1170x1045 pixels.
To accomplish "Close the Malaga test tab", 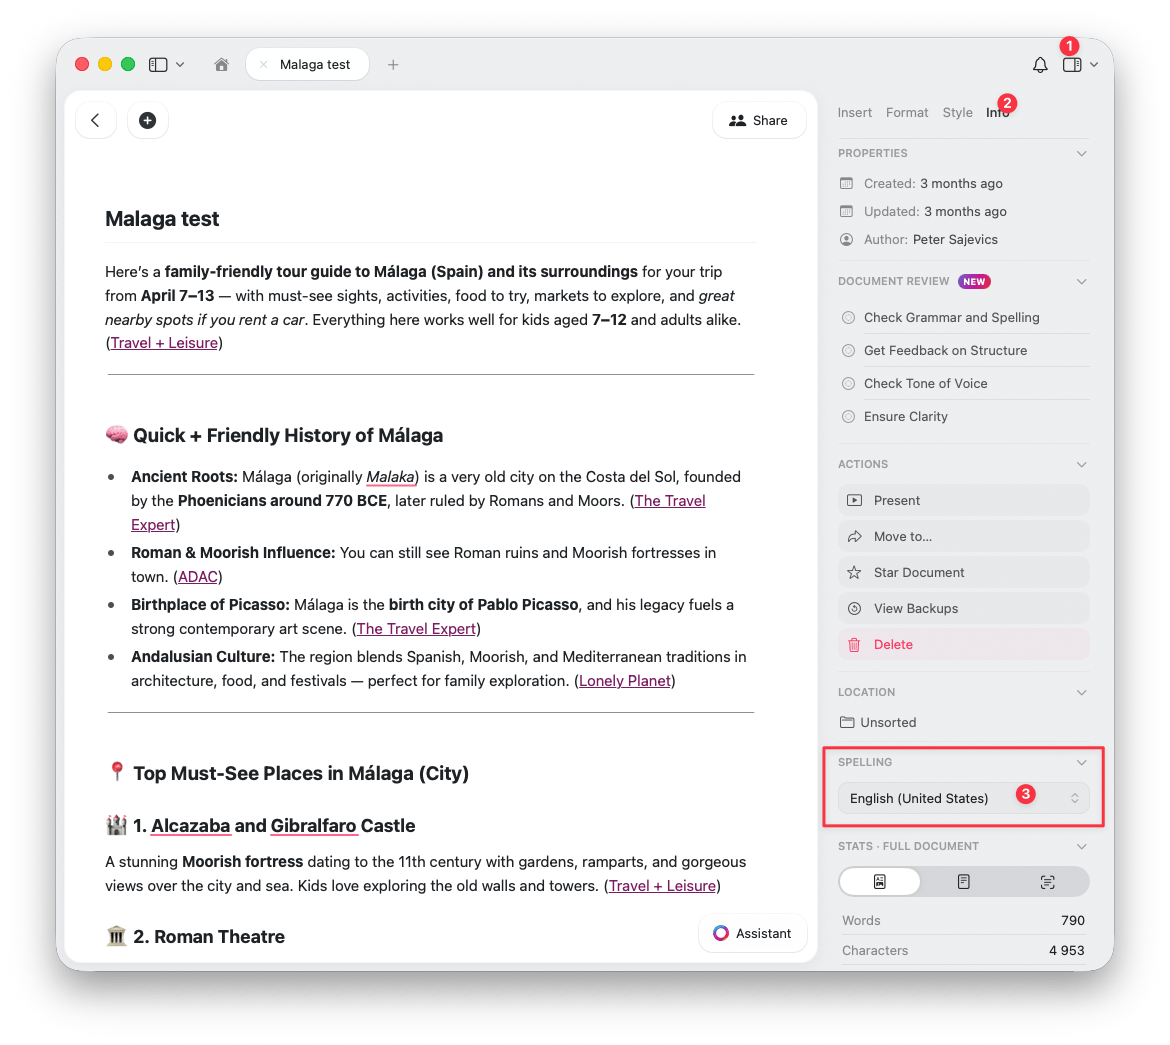I will tap(263, 65).
